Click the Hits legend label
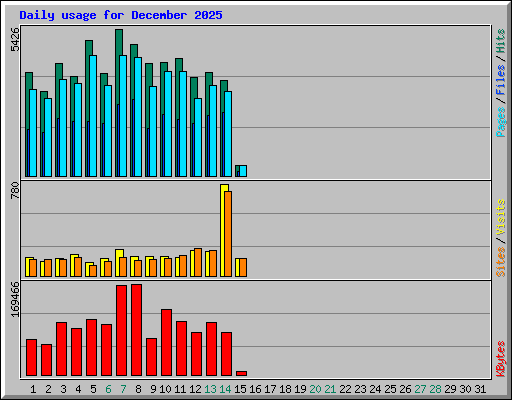The image size is (512, 400). (501, 41)
